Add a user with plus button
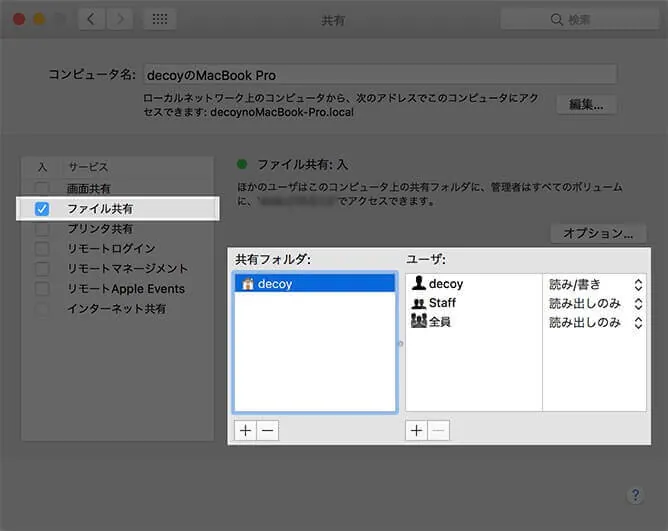Screen dimensions: 668x531 pos(416,430)
